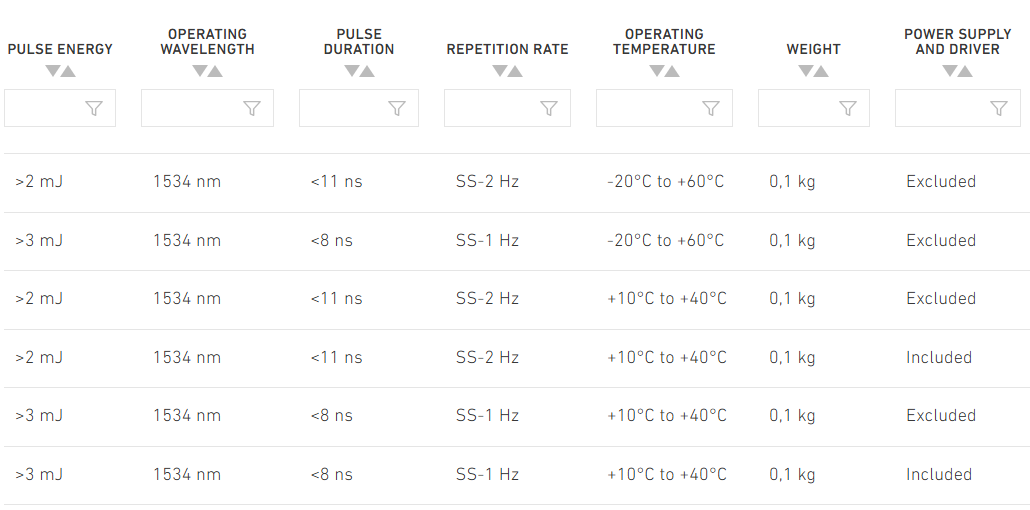
Task: Select the >2 mJ row with Included driver
Action: 517,358
